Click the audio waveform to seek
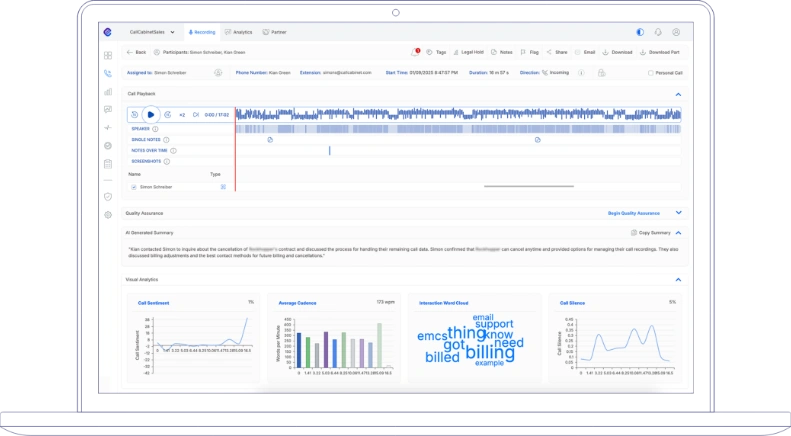The height and width of the screenshot is (436, 791). coord(458,114)
